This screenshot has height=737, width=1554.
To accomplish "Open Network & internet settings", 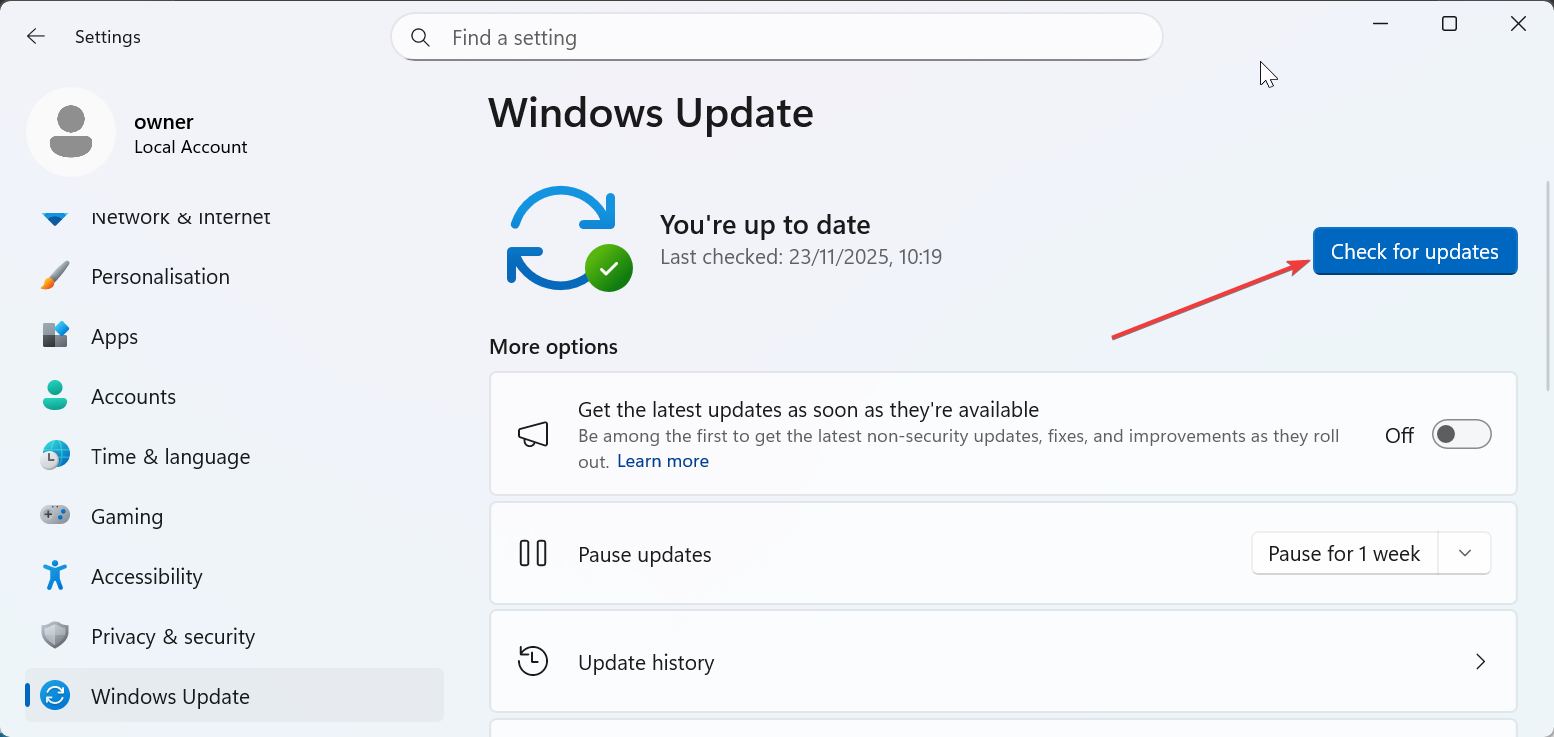I will 180,218.
